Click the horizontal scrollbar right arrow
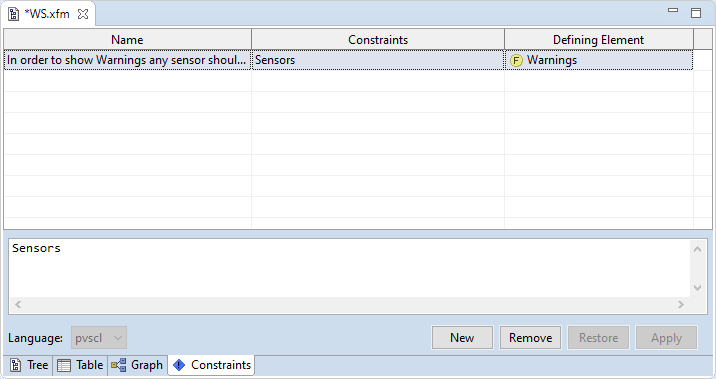This screenshot has width=716, height=379. click(681, 305)
